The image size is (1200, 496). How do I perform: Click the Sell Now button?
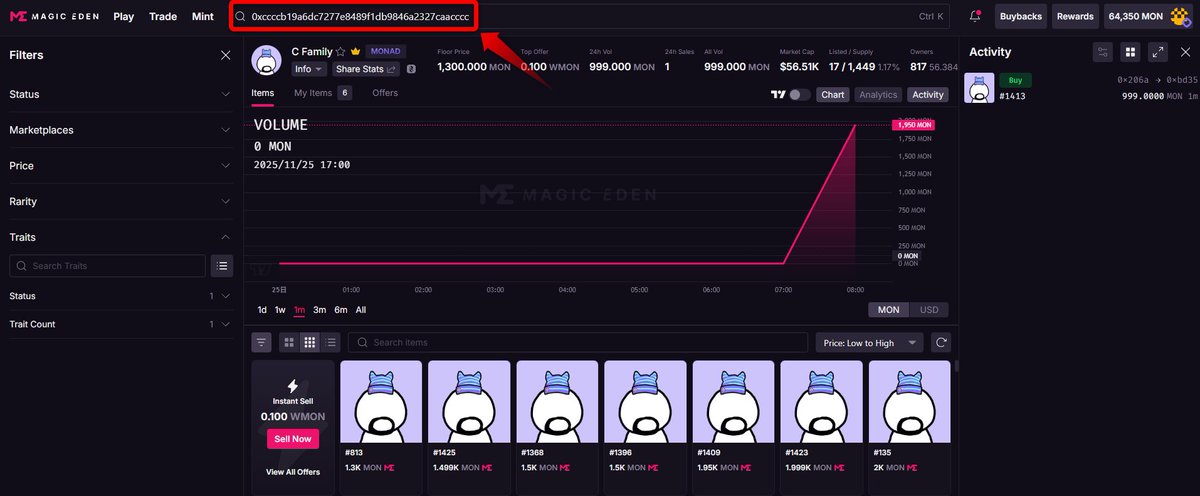[x=293, y=439]
